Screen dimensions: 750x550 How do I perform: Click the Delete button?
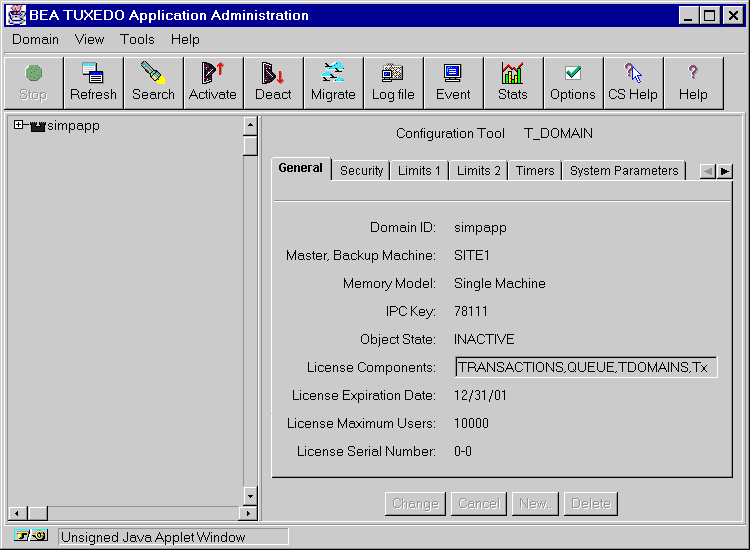pos(591,504)
